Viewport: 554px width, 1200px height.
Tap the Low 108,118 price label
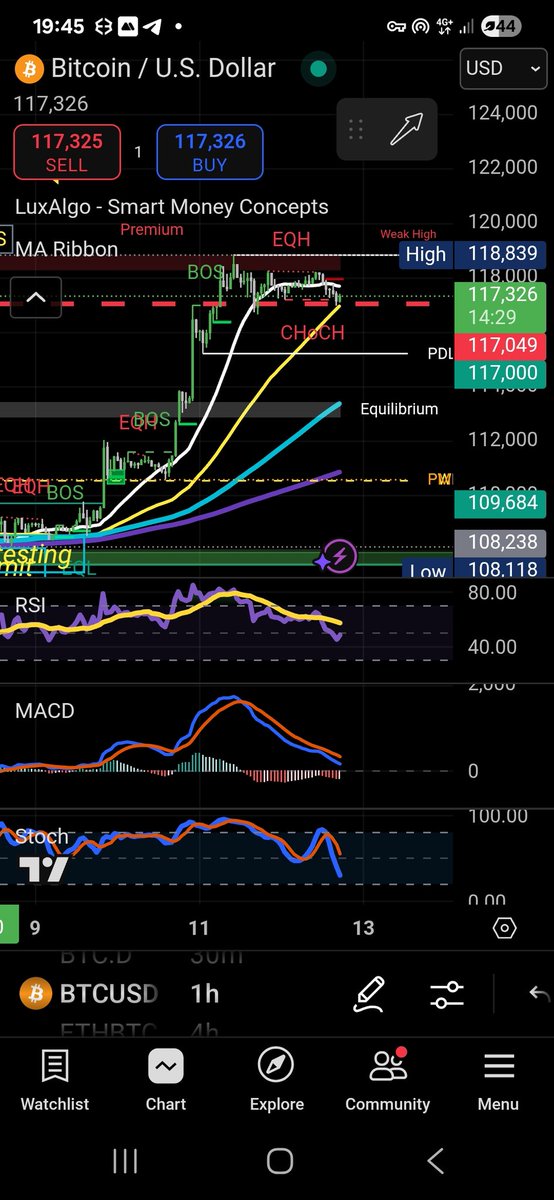(474, 572)
